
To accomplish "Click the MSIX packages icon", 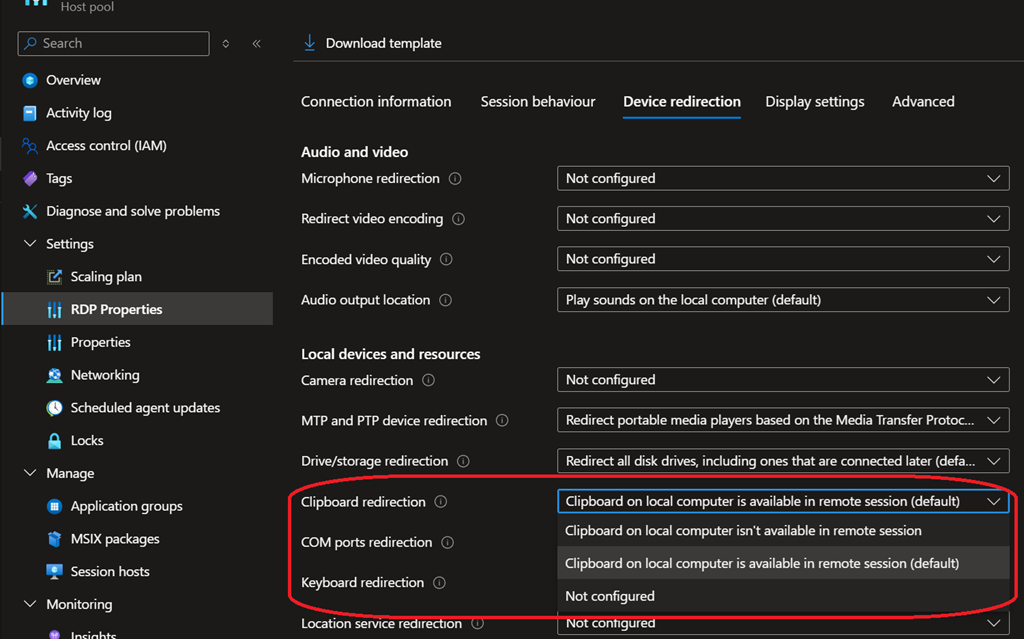I will [x=55, y=539].
